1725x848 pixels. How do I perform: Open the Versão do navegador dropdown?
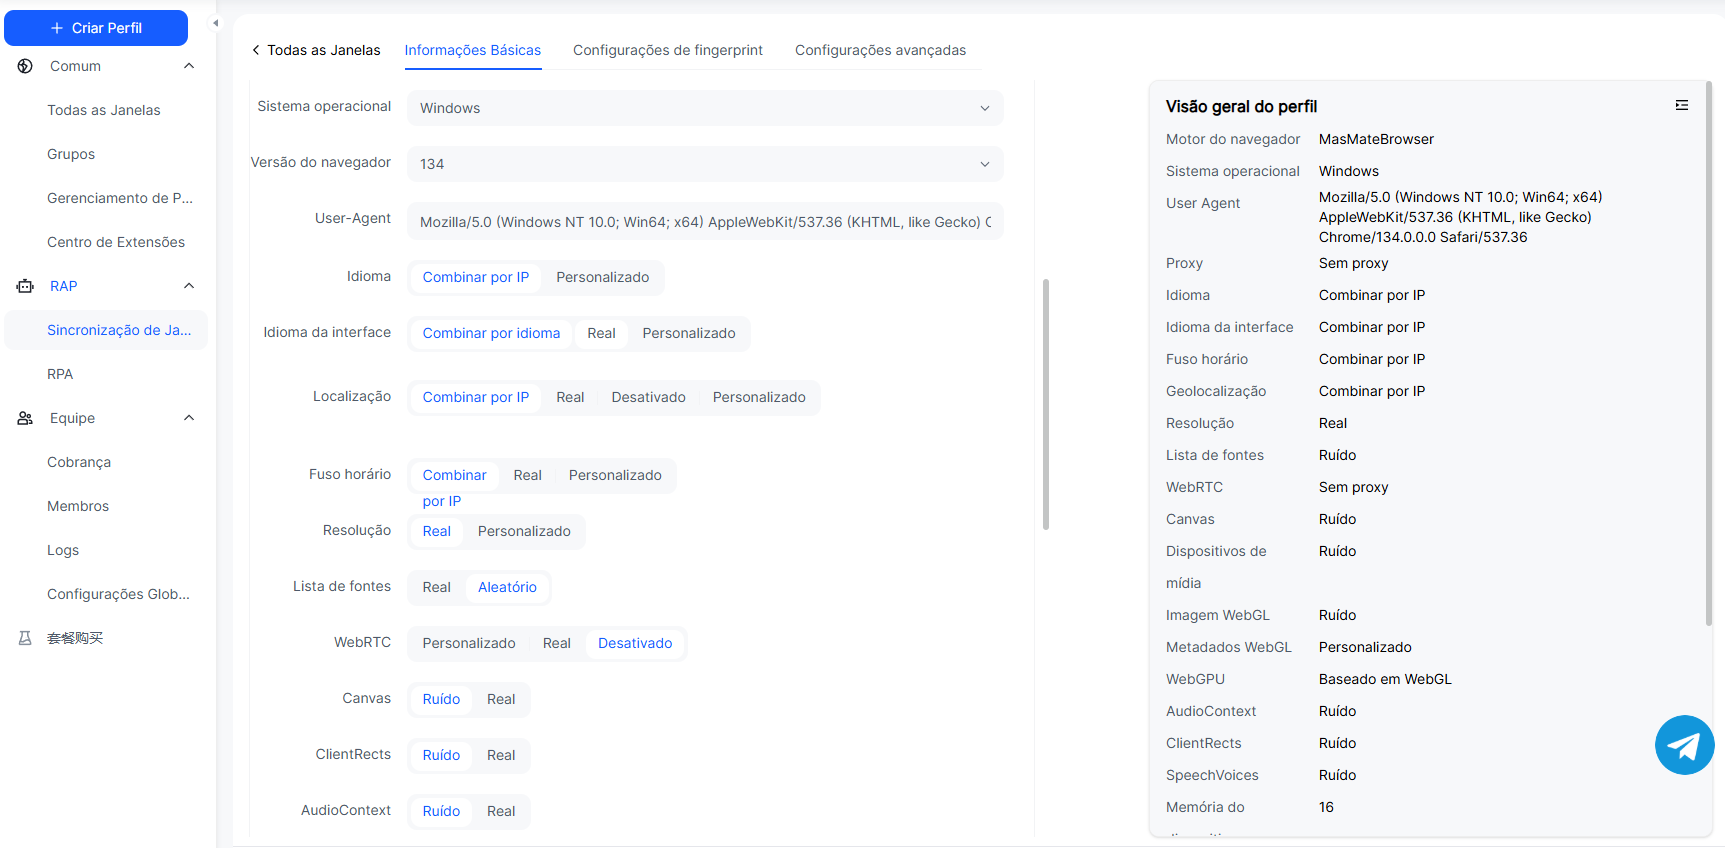pos(704,164)
